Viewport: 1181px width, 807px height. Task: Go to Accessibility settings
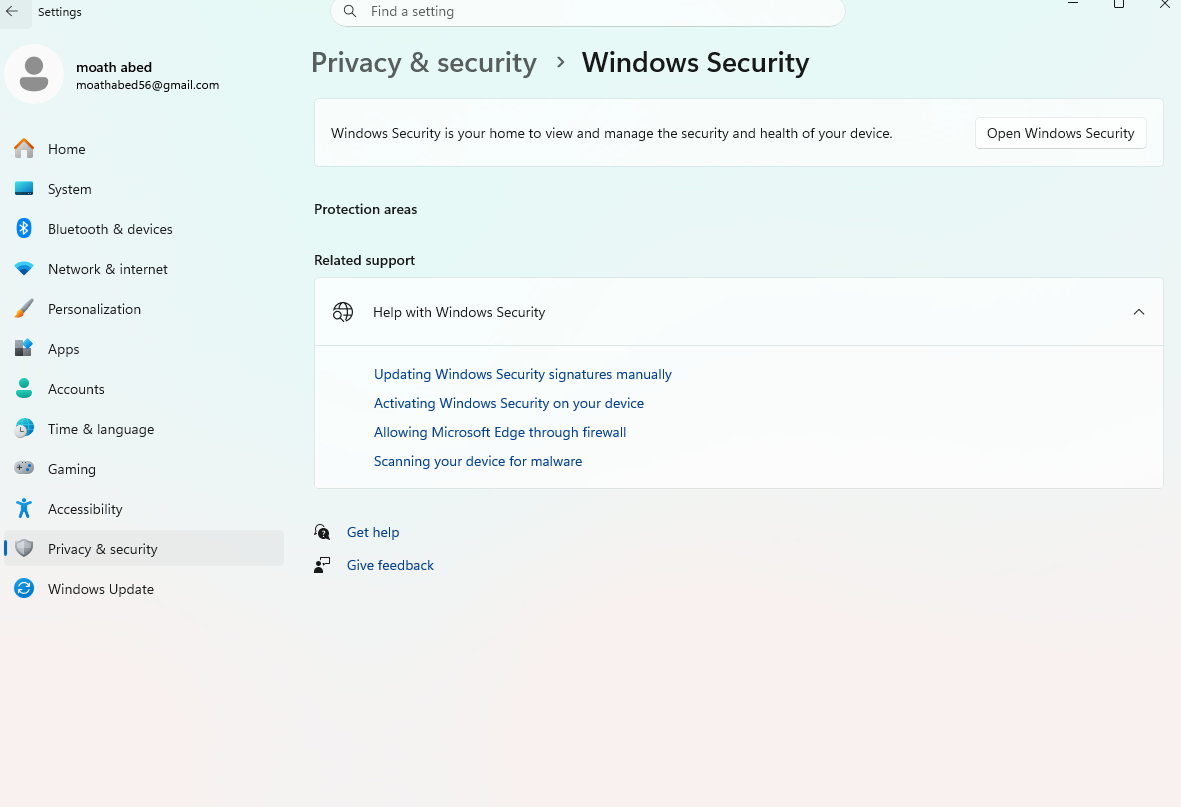click(144, 509)
